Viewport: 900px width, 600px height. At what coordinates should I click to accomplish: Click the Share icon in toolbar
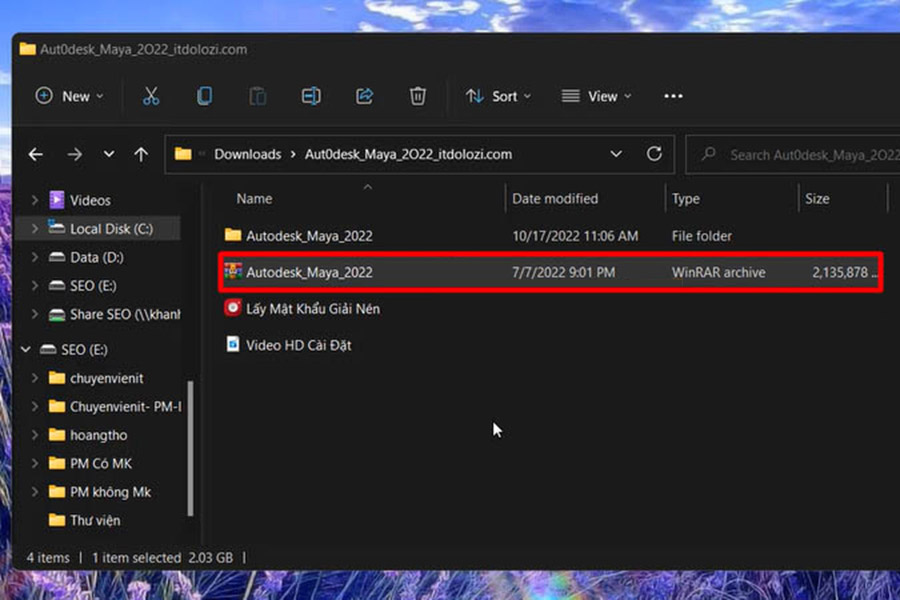point(364,96)
